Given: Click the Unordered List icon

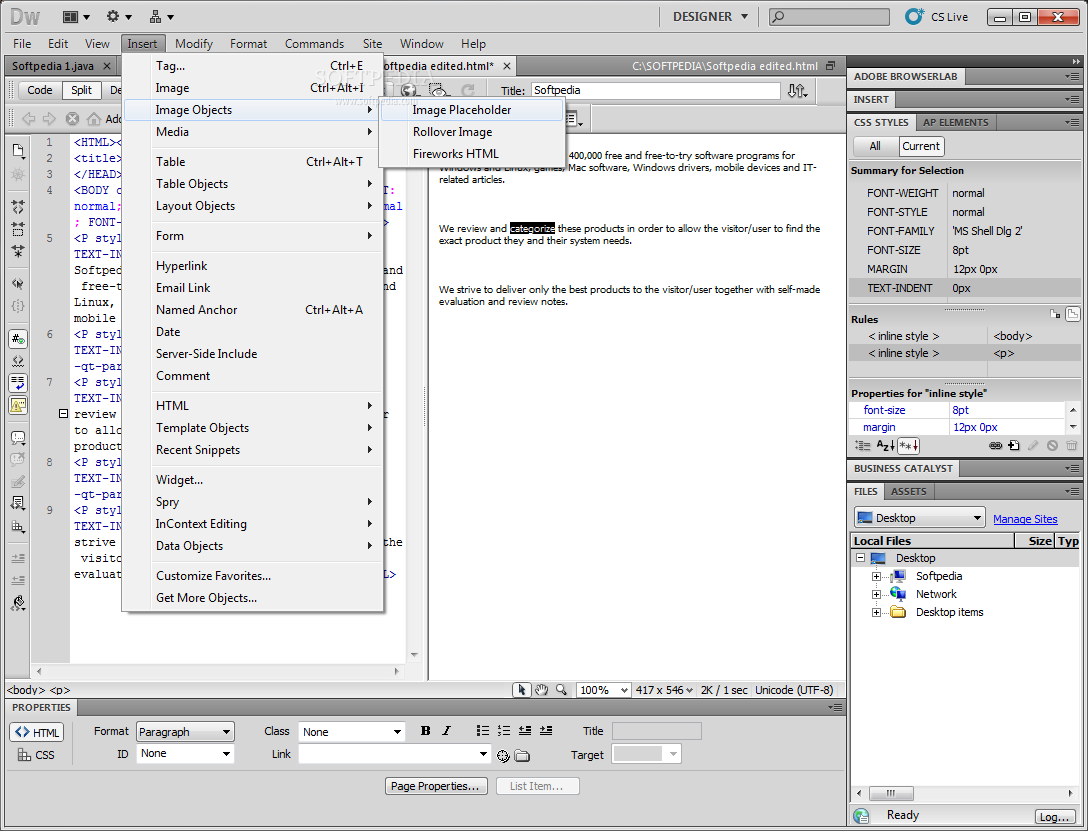Looking at the screenshot, I should [483, 730].
